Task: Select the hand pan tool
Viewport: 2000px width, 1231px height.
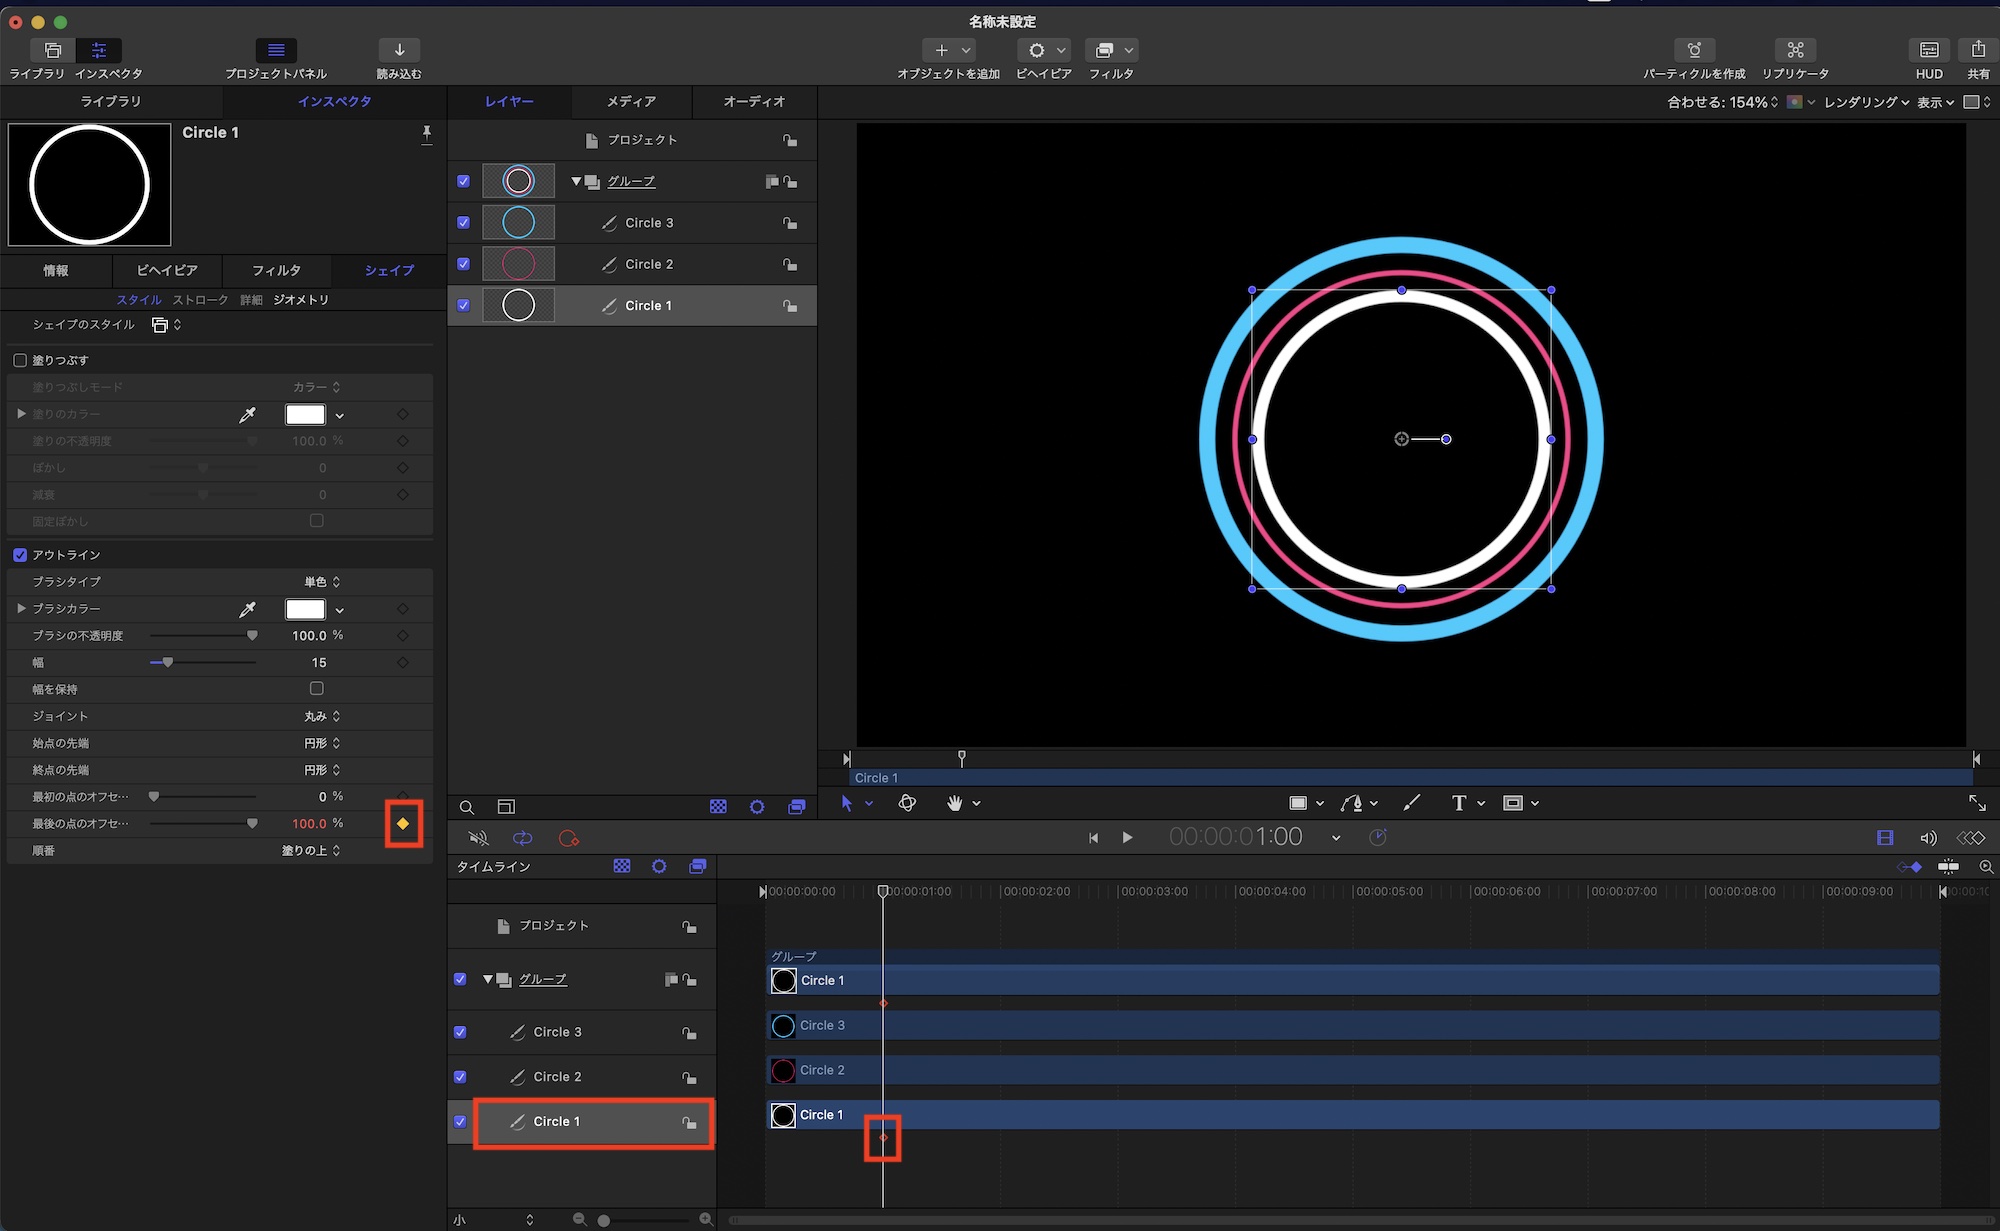Action: click(x=954, y=803)
